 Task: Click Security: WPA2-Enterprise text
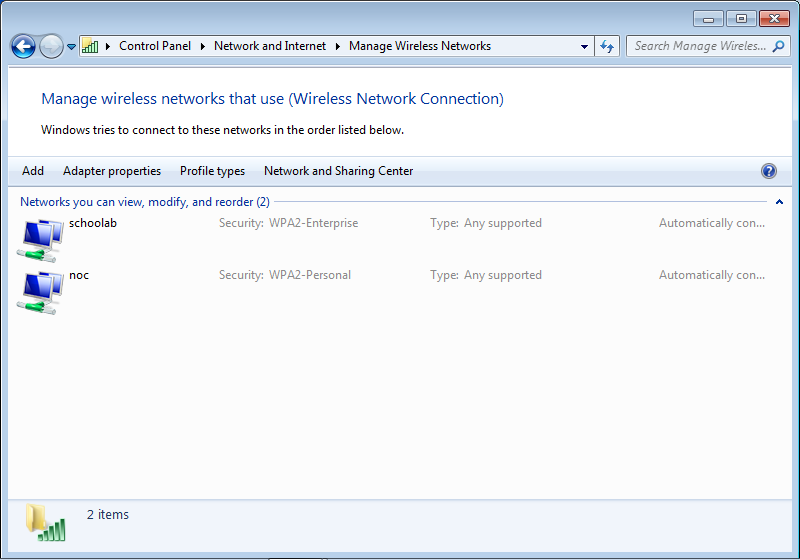(288, 223)
